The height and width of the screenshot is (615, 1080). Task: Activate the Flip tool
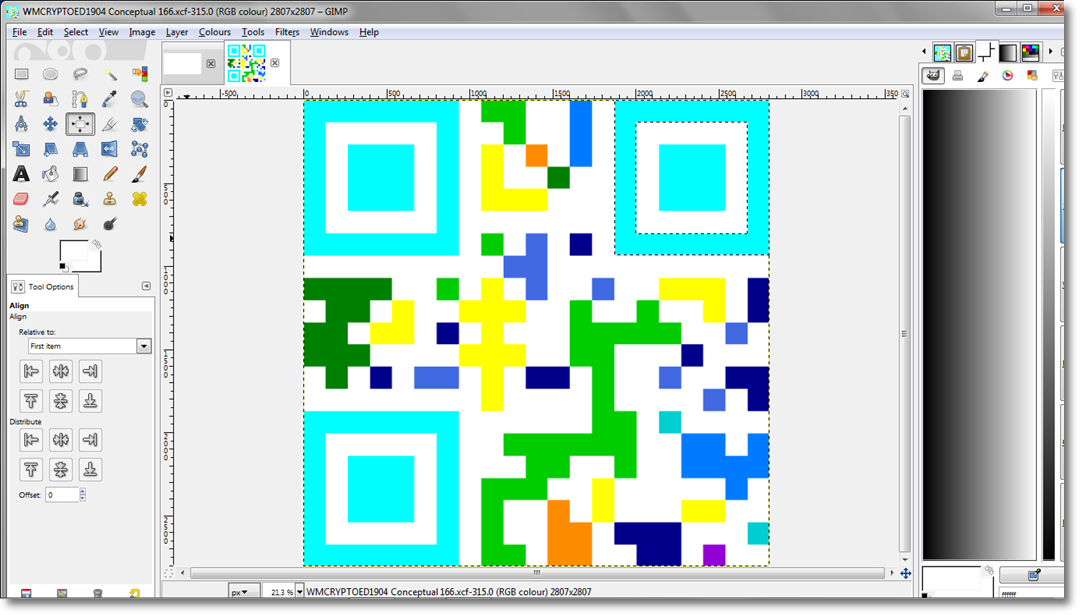click(110, 149)
